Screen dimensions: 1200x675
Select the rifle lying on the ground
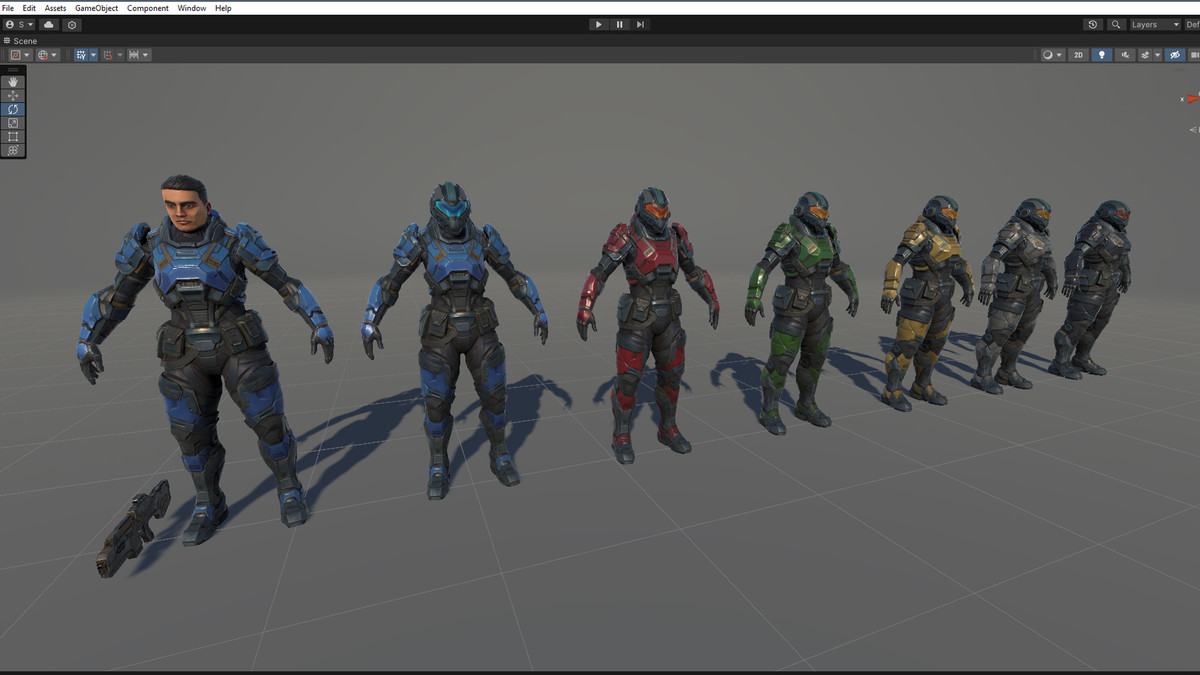(133, 528)
